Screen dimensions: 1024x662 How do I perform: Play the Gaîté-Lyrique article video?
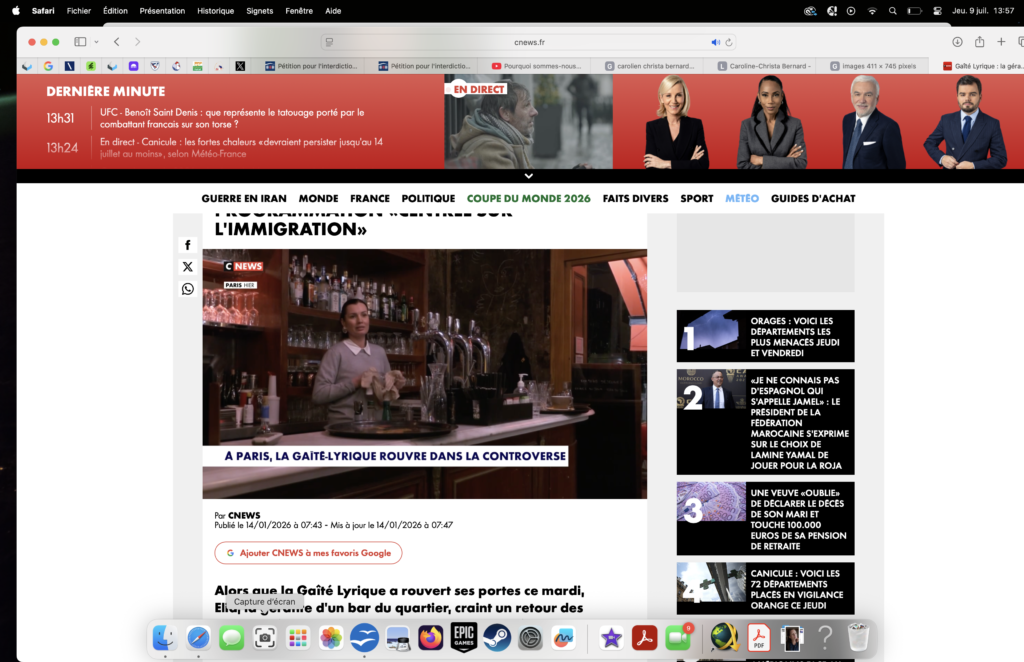(x=424, y=373)
